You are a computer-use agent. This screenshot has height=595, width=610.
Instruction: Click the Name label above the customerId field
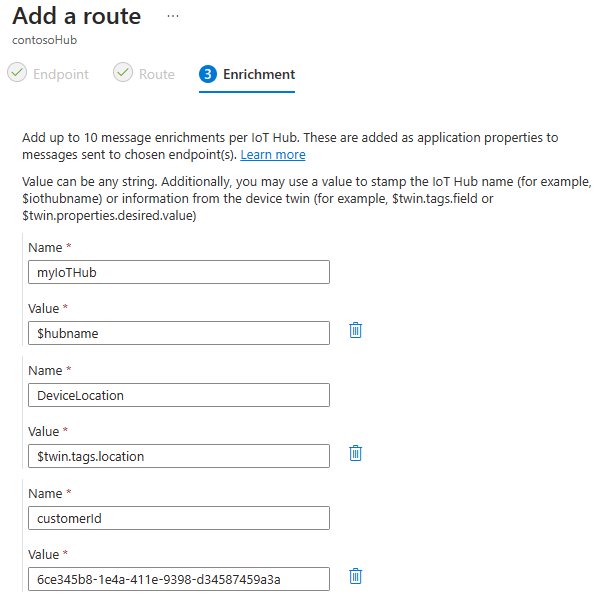coord(45,493)
